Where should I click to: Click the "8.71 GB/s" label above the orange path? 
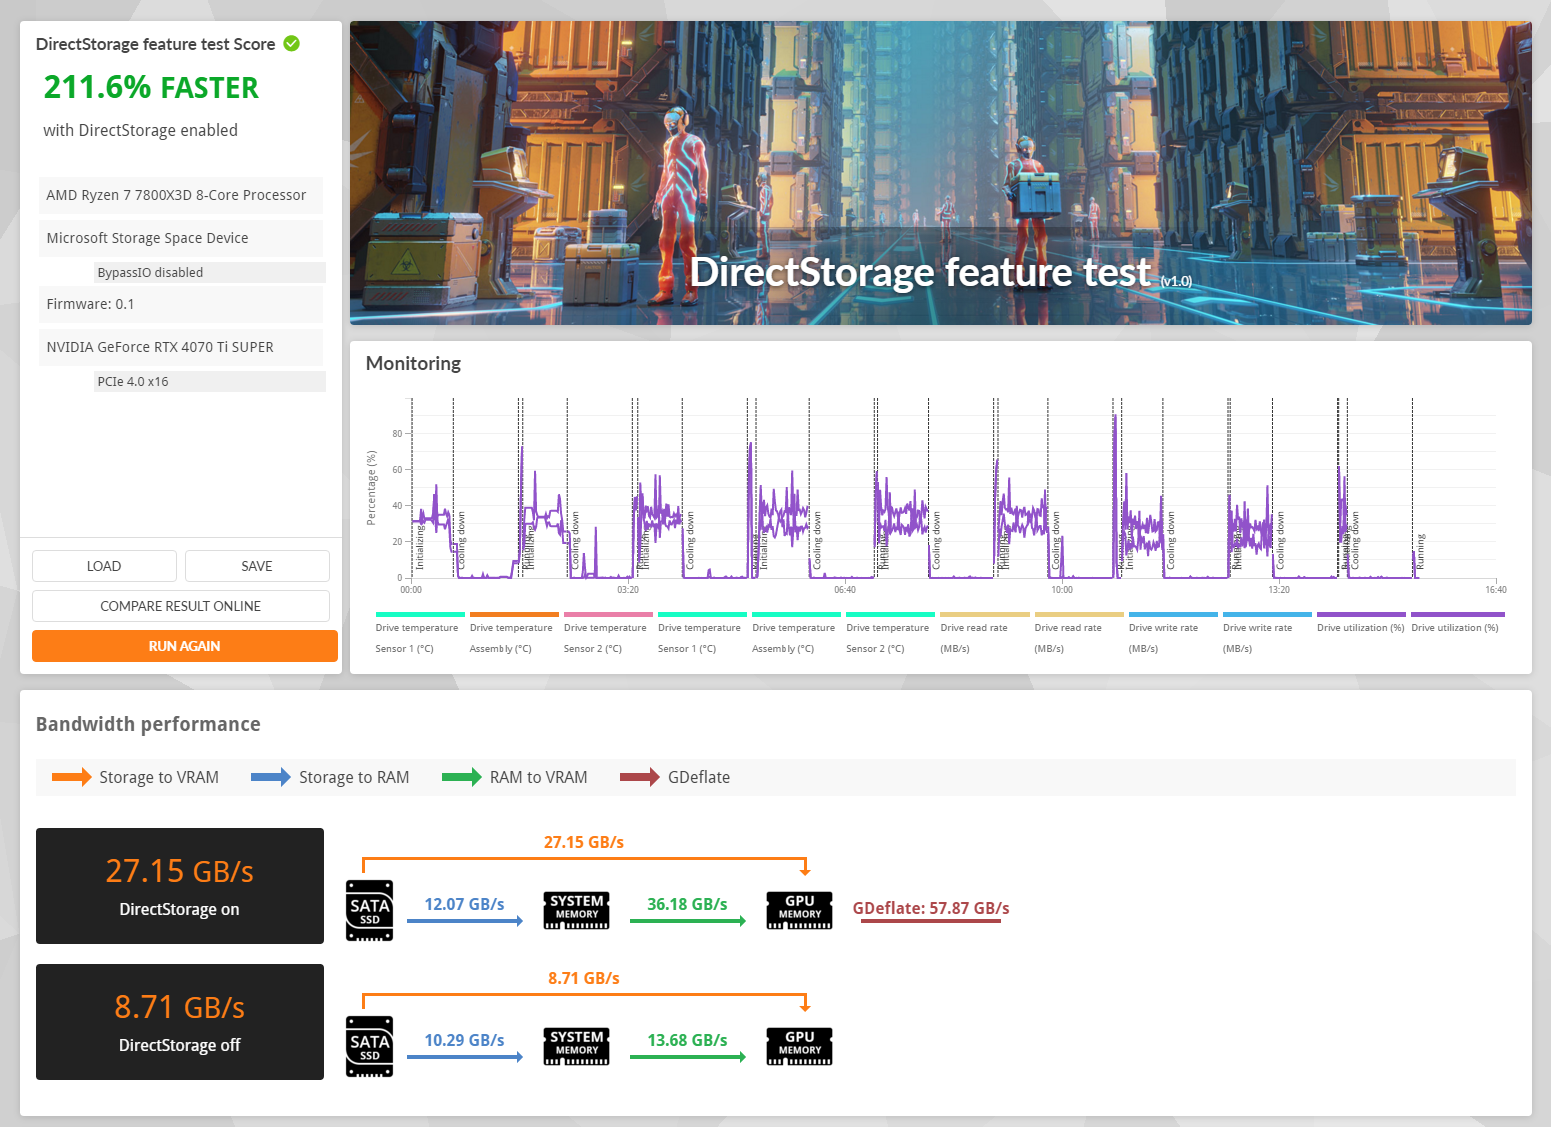coord(584,978)
